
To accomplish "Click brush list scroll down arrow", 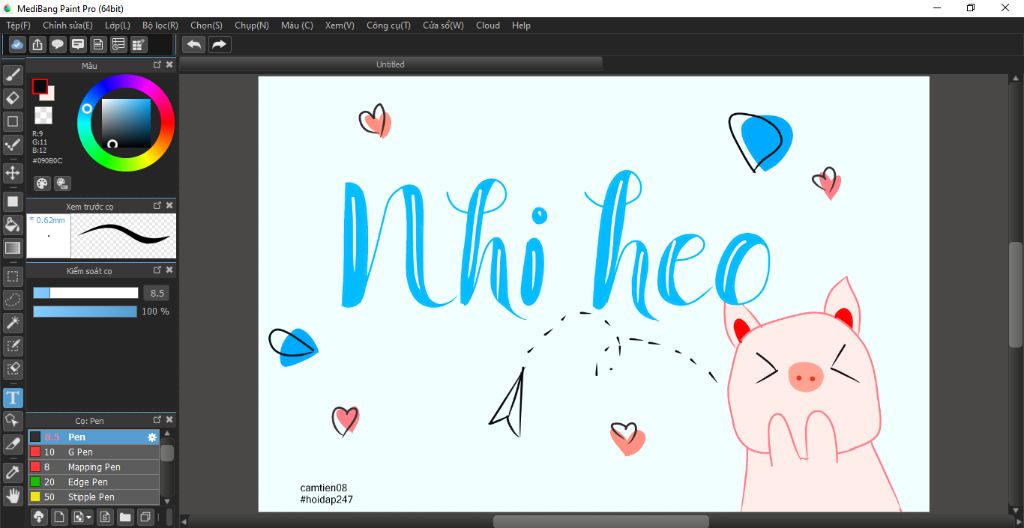I will pyautogui.click(x=167, y=501).
